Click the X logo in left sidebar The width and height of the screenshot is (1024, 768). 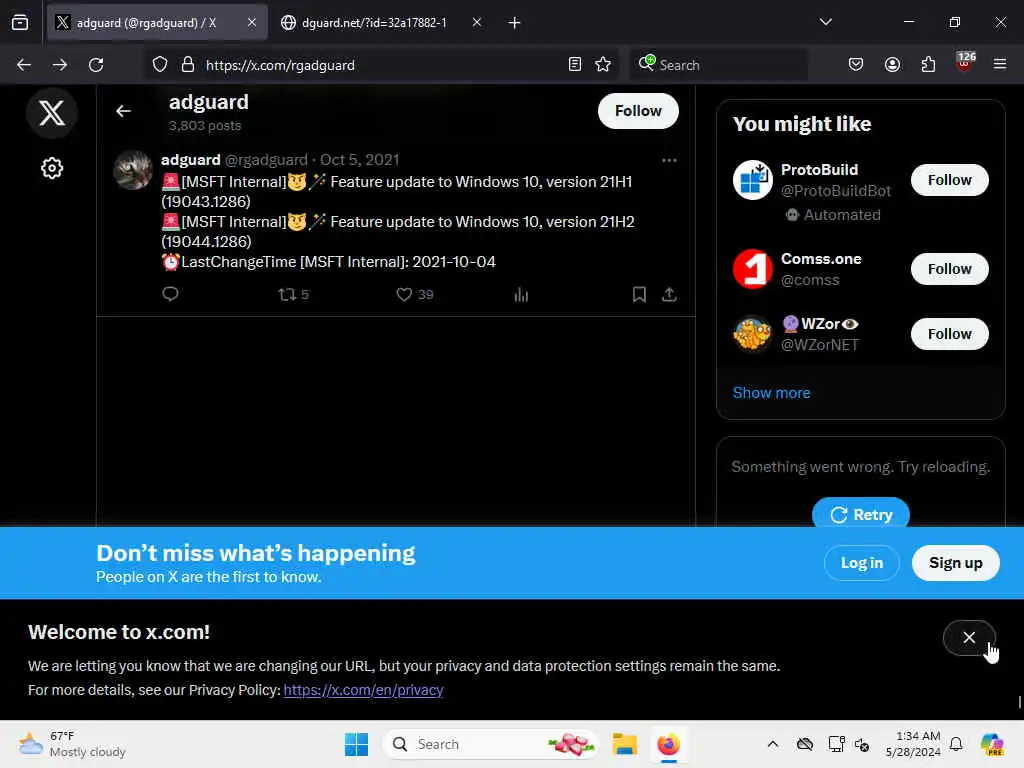pyautogui.click(x=52, y=113)
